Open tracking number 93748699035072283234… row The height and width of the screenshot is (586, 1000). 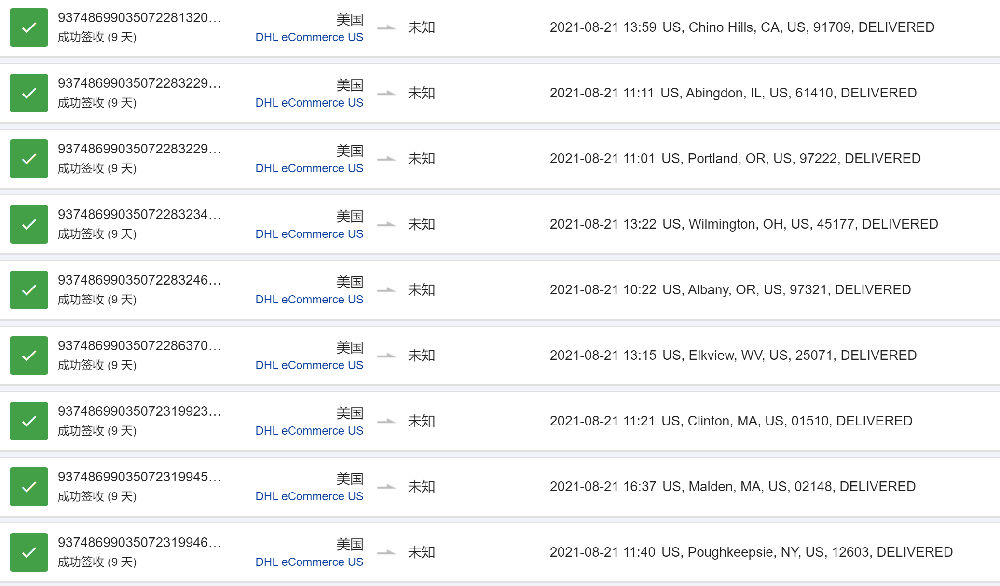[x=139, y=215]
